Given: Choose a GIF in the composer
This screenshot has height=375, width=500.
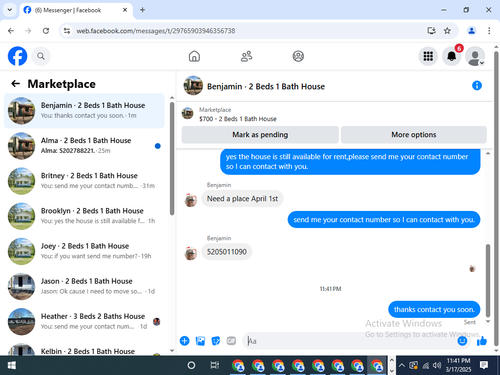Looking at the screenshot, I should tap(231, 341).
